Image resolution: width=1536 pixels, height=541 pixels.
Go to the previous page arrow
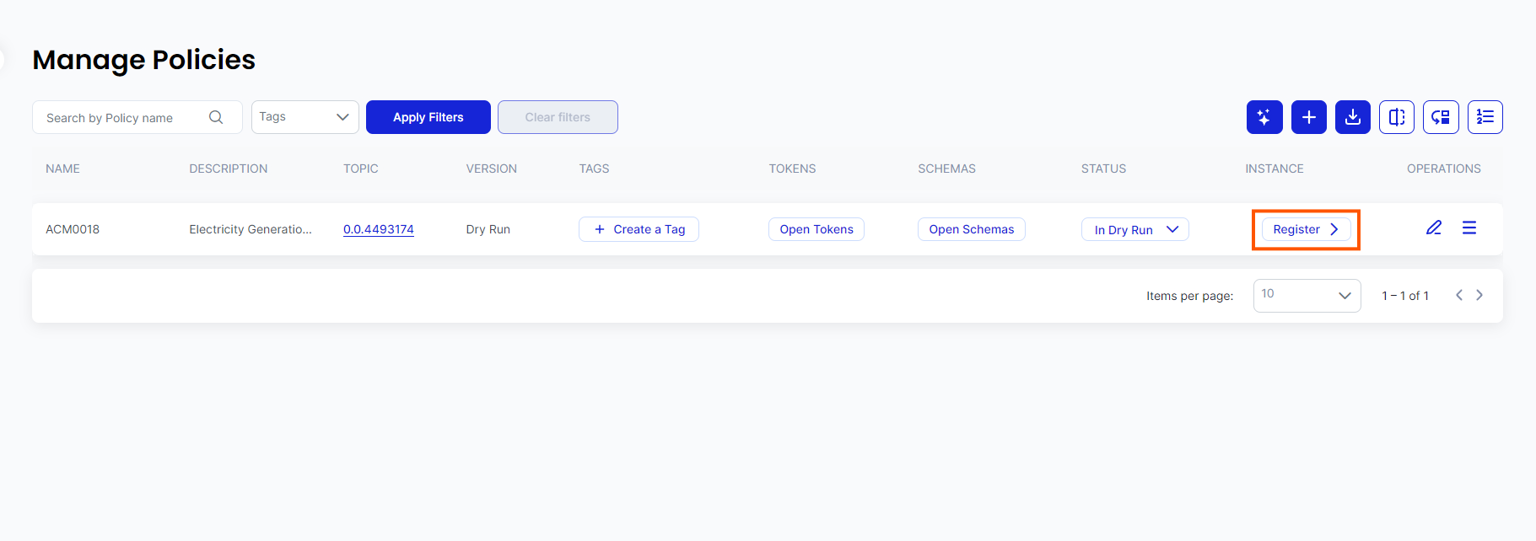1459,295
